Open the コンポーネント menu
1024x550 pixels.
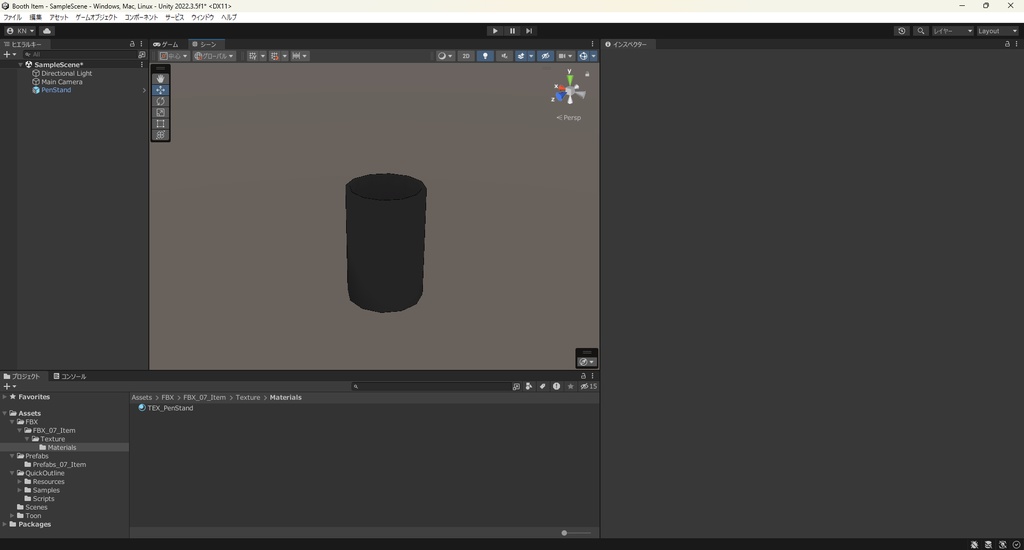(141, 17)
